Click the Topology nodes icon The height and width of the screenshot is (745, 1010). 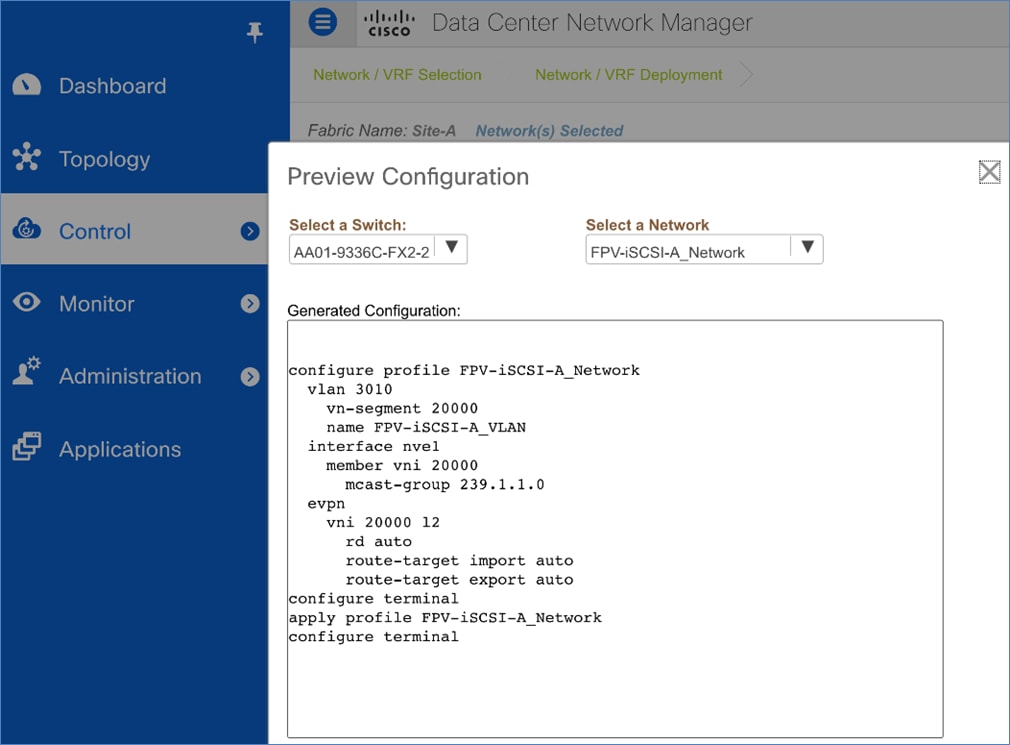tap(26, 156)
